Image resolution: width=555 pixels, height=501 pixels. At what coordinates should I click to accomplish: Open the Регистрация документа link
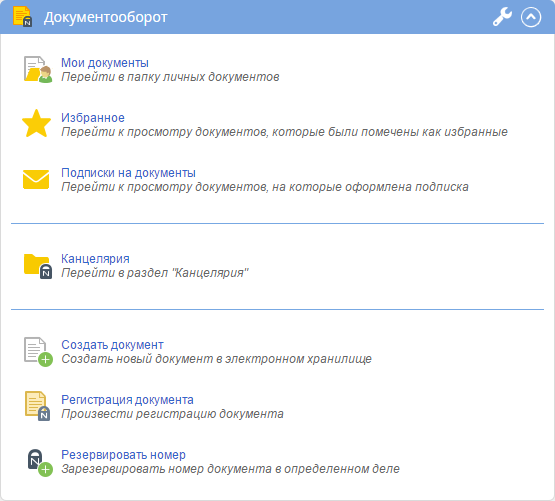127,400
